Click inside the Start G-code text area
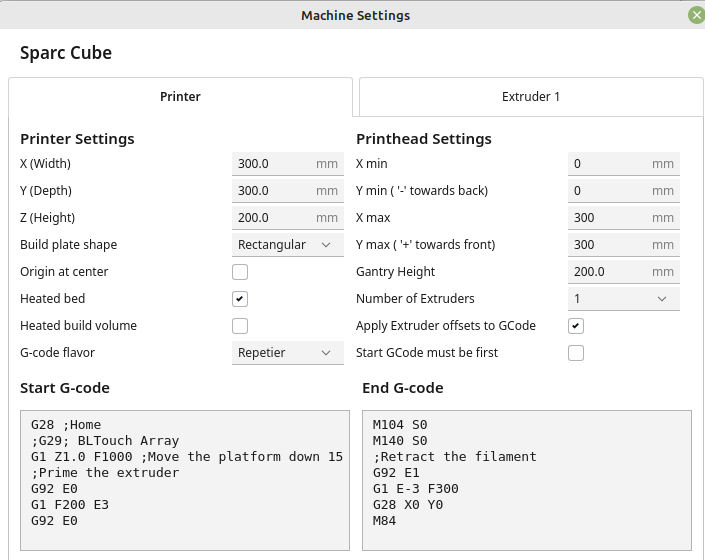Viewport: 705px width, 560px height. (184, 480)
